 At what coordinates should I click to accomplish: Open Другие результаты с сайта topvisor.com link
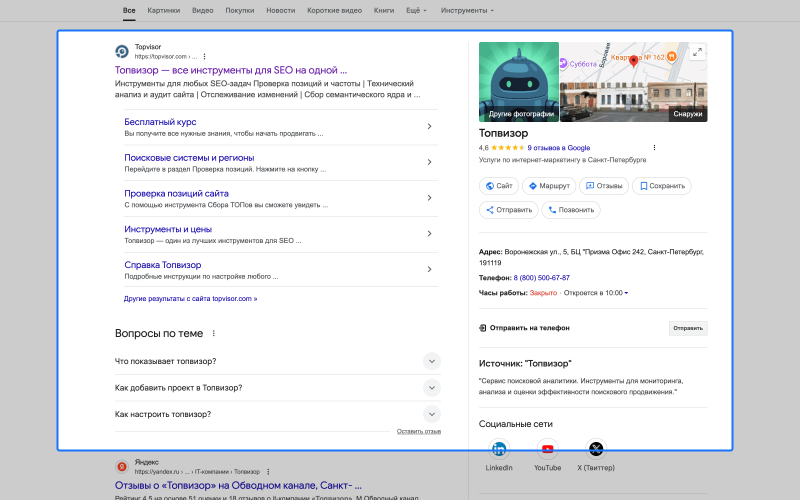pyautogui.click(x=190, y=298)
